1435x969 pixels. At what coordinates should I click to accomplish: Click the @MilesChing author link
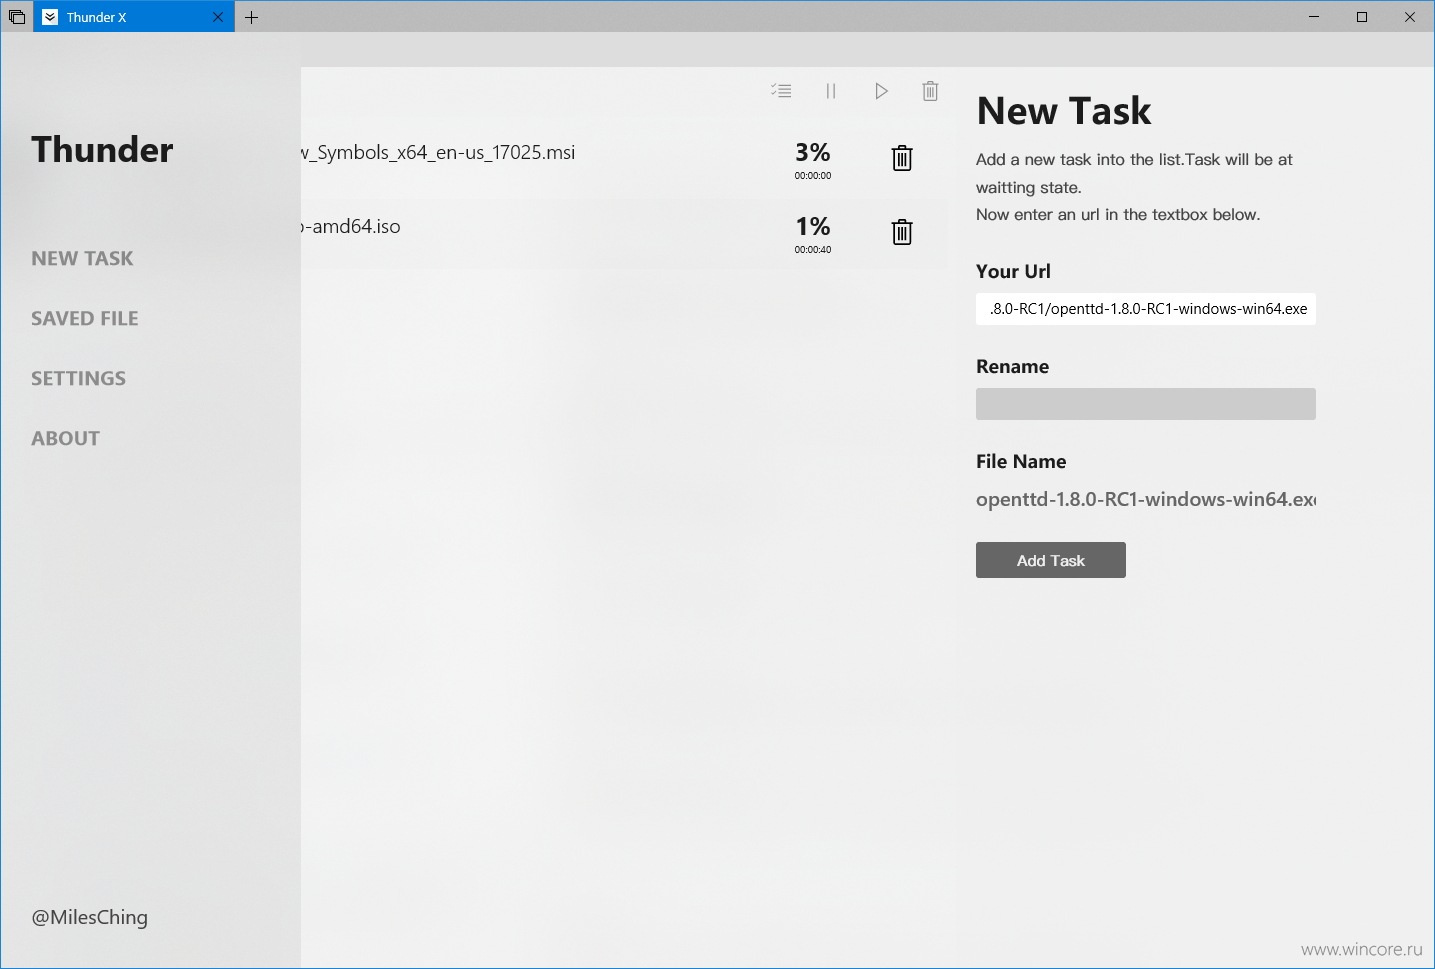point(90,917)
